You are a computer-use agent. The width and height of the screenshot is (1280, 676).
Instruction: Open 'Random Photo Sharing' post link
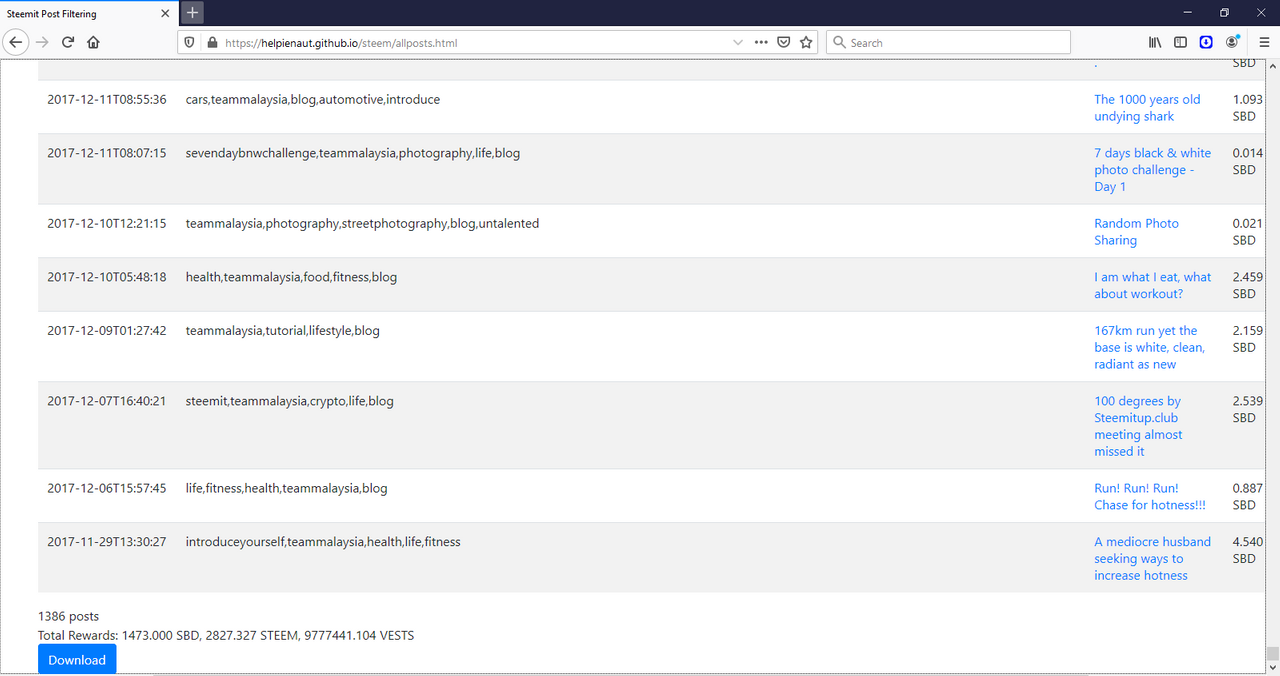click(x=1136, y=232)
